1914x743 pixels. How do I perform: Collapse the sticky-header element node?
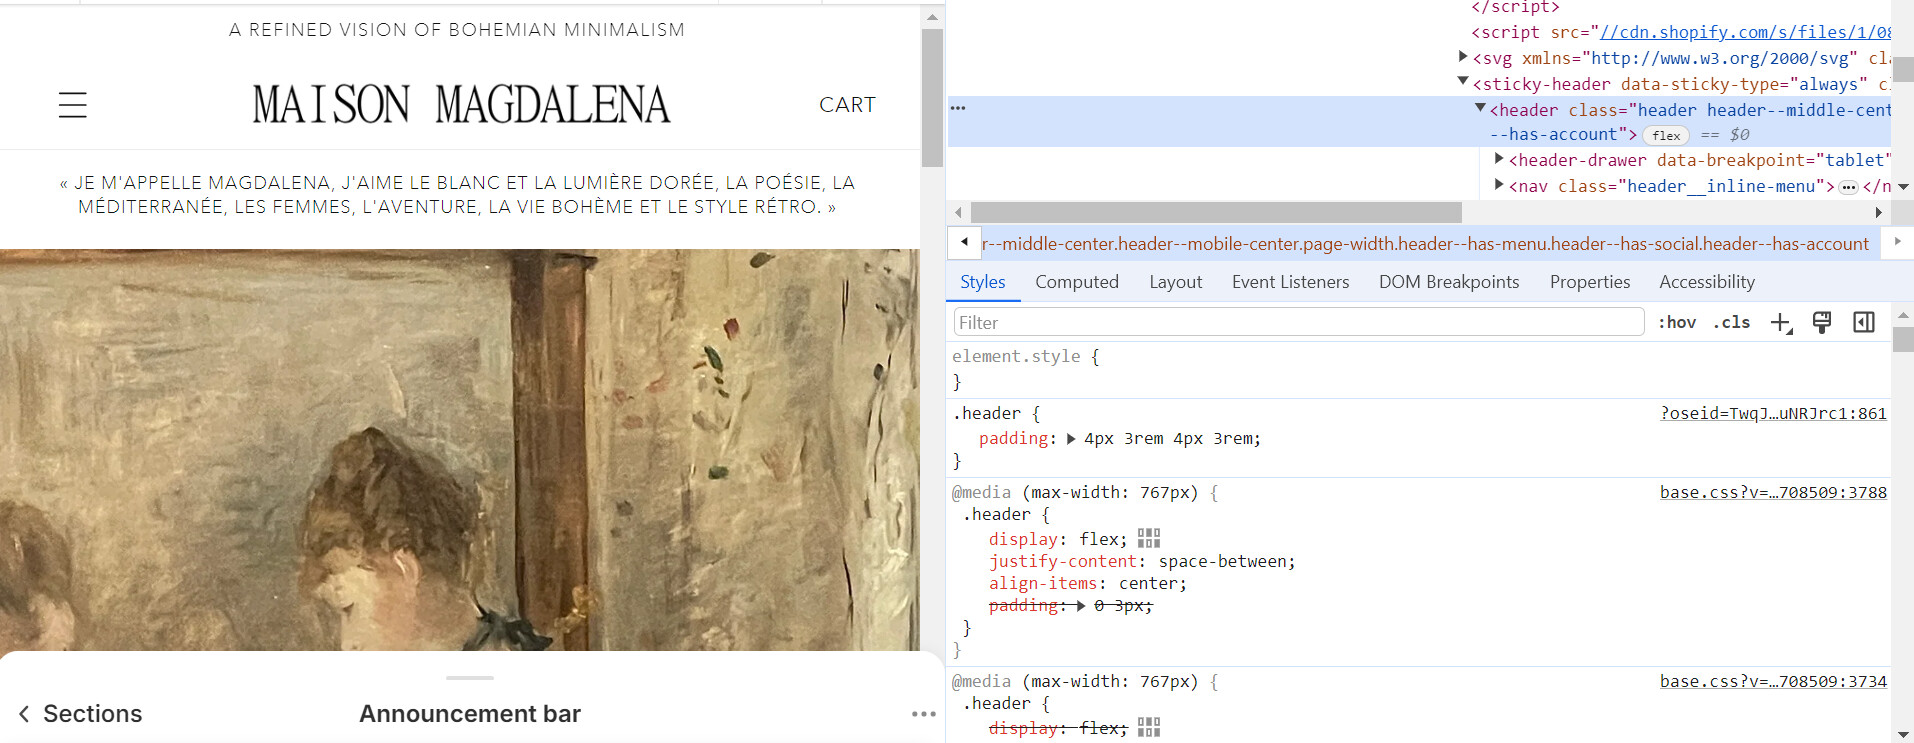[1463, 82]
